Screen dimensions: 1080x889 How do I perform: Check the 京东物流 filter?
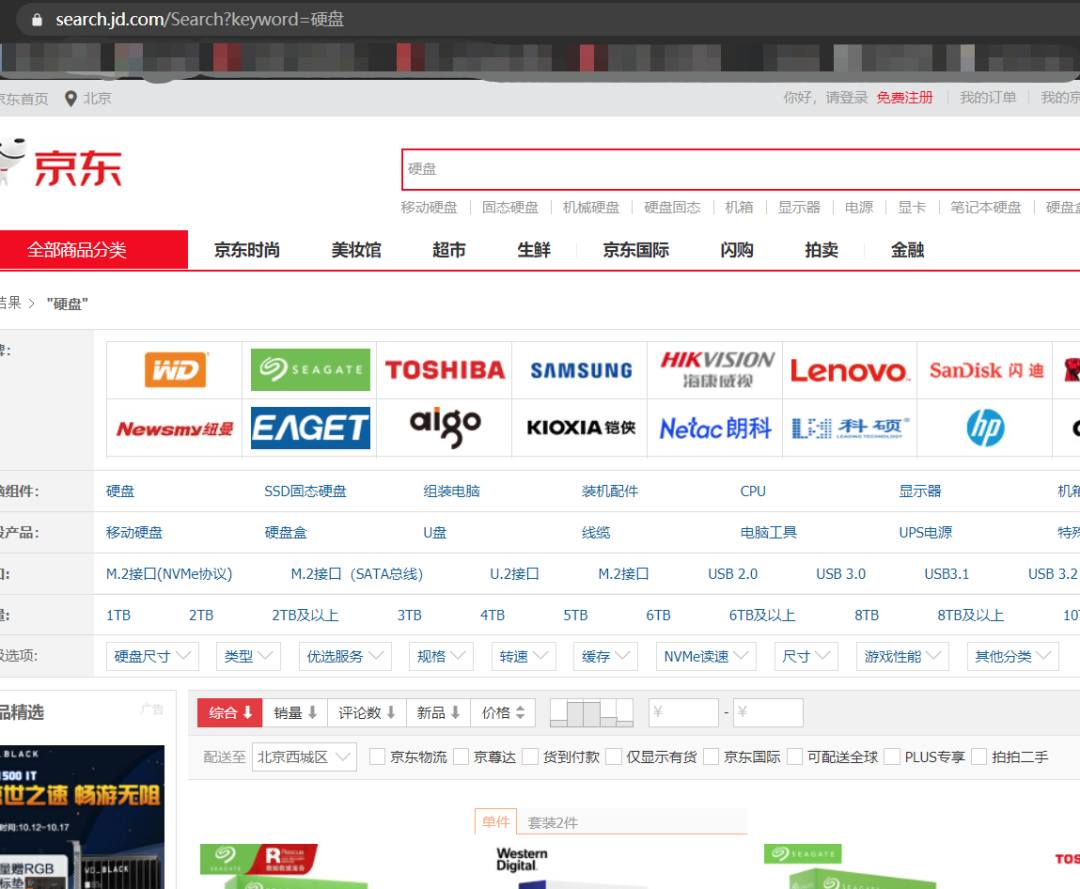pos(377,757)
